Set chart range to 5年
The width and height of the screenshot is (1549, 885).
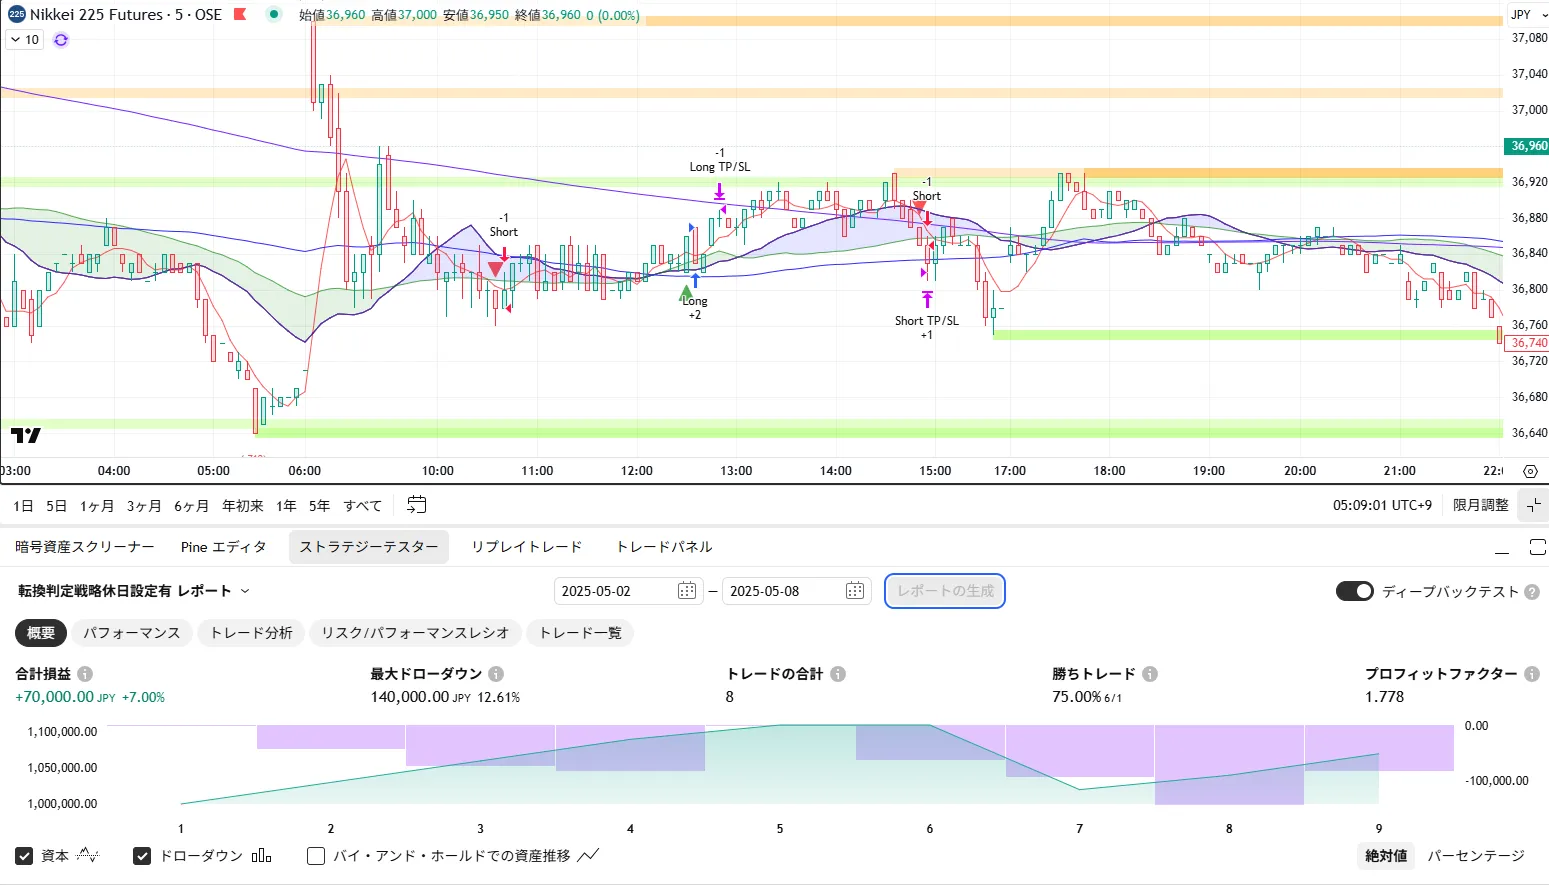point(319,506)
